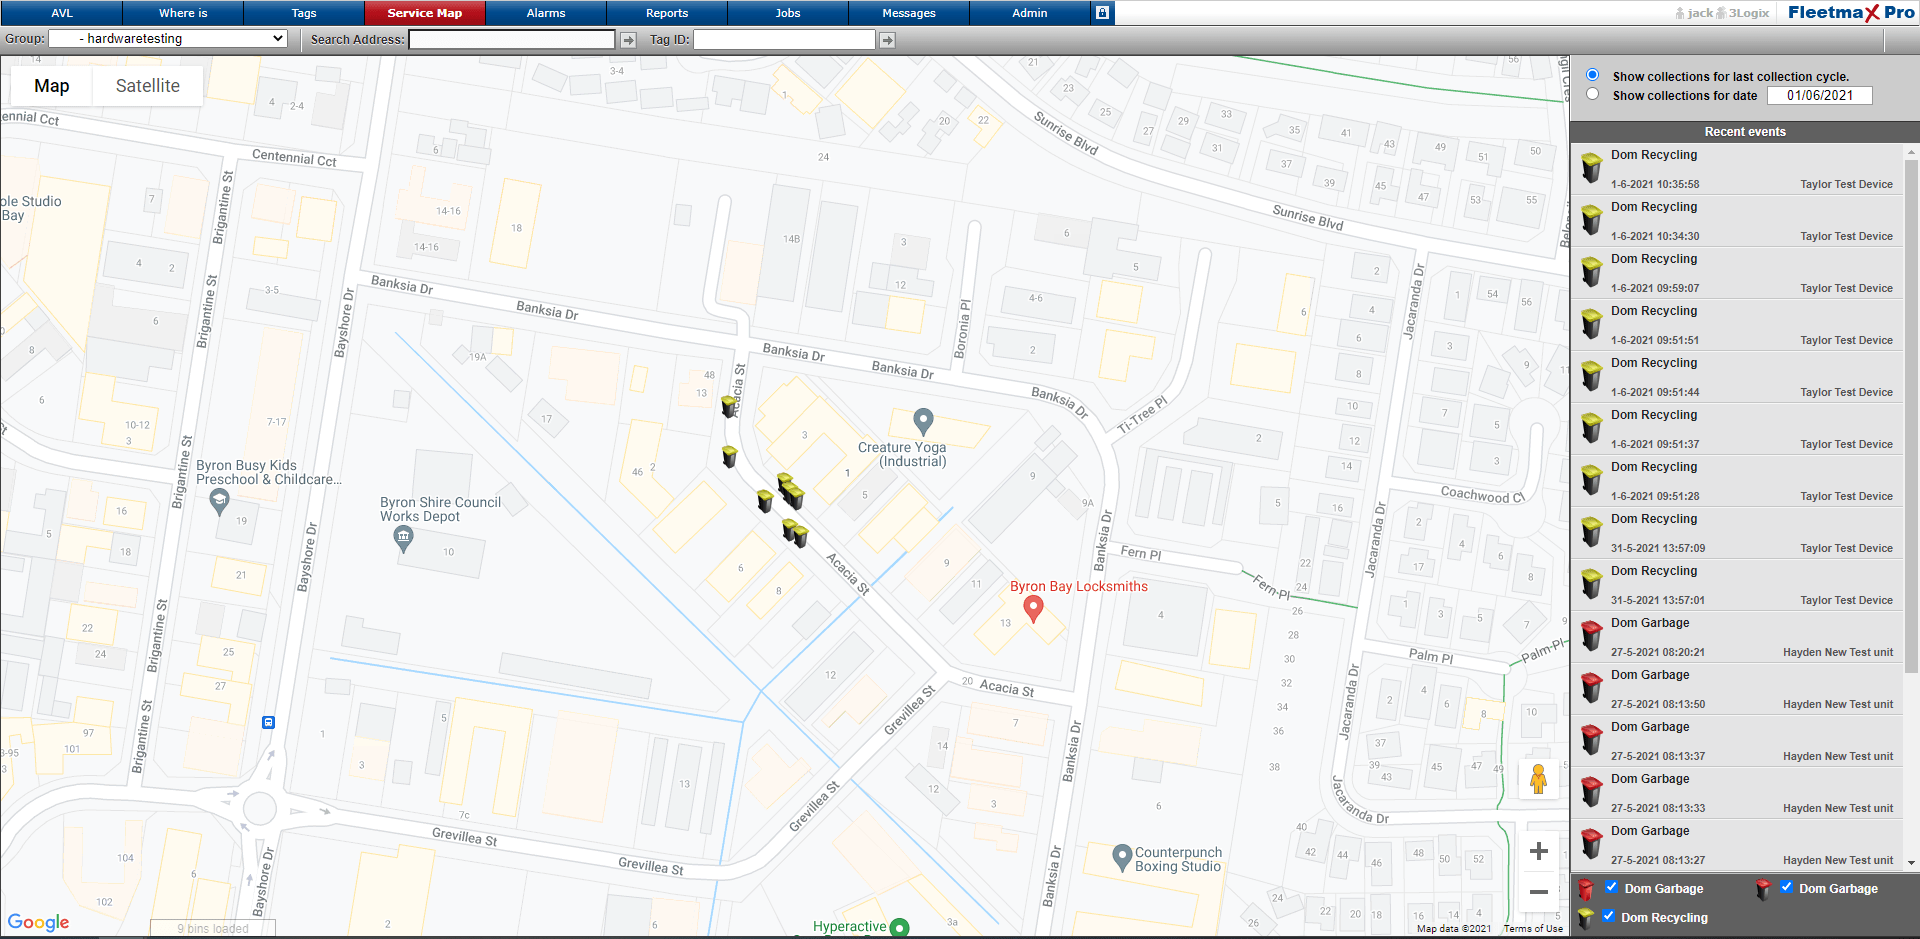Toggle the first Dom Garbage checkbox
This screenshot has width=1920, height=939.
tap(1611, 887)
